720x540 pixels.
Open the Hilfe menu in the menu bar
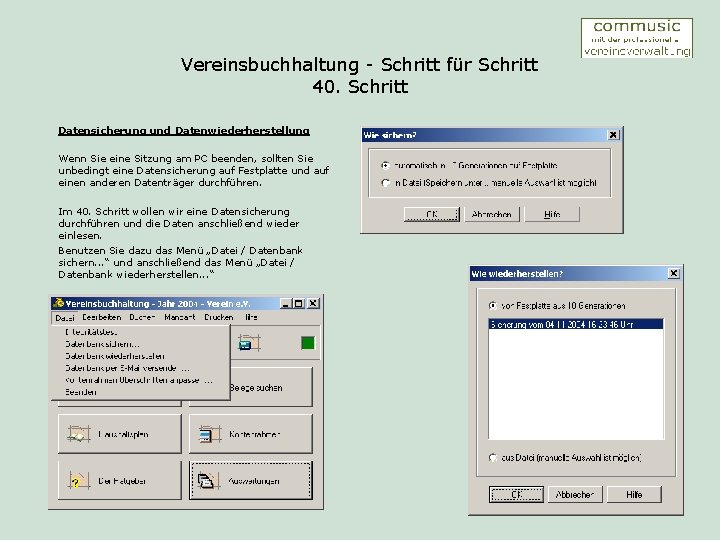[x=251, y=317]
